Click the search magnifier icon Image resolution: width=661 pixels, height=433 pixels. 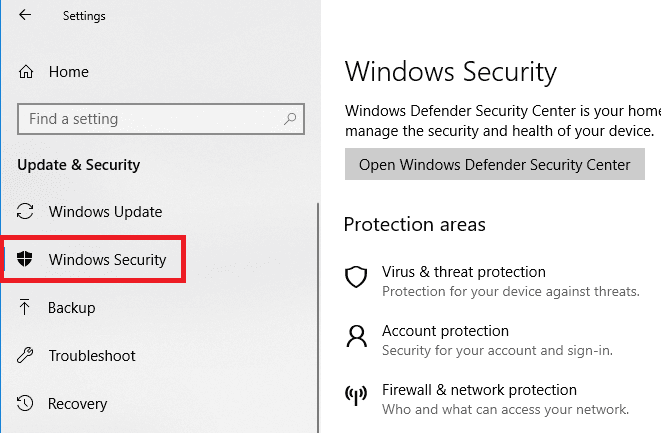click(290, 119)
